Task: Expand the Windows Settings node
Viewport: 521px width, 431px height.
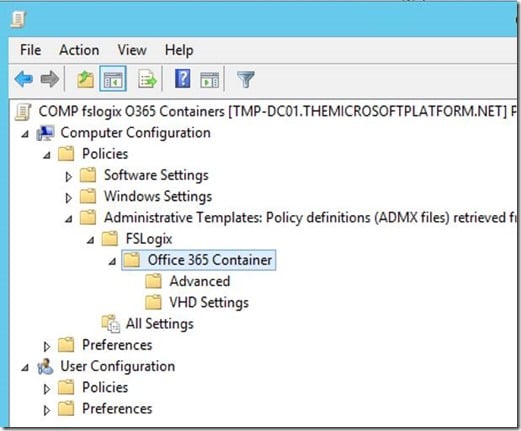Action: (68, 198)
